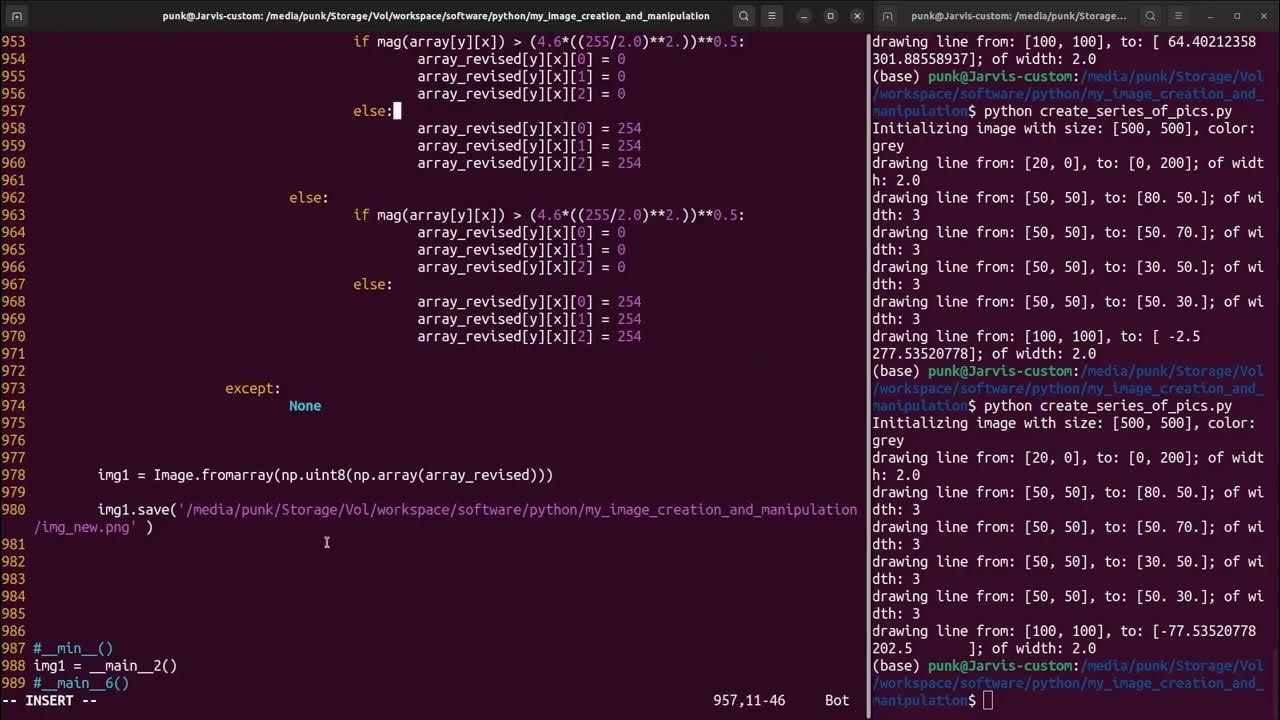This screenshot has width=1280, height=720.
Task: Minimize the right terminal window
Action: pos(1210,16)
